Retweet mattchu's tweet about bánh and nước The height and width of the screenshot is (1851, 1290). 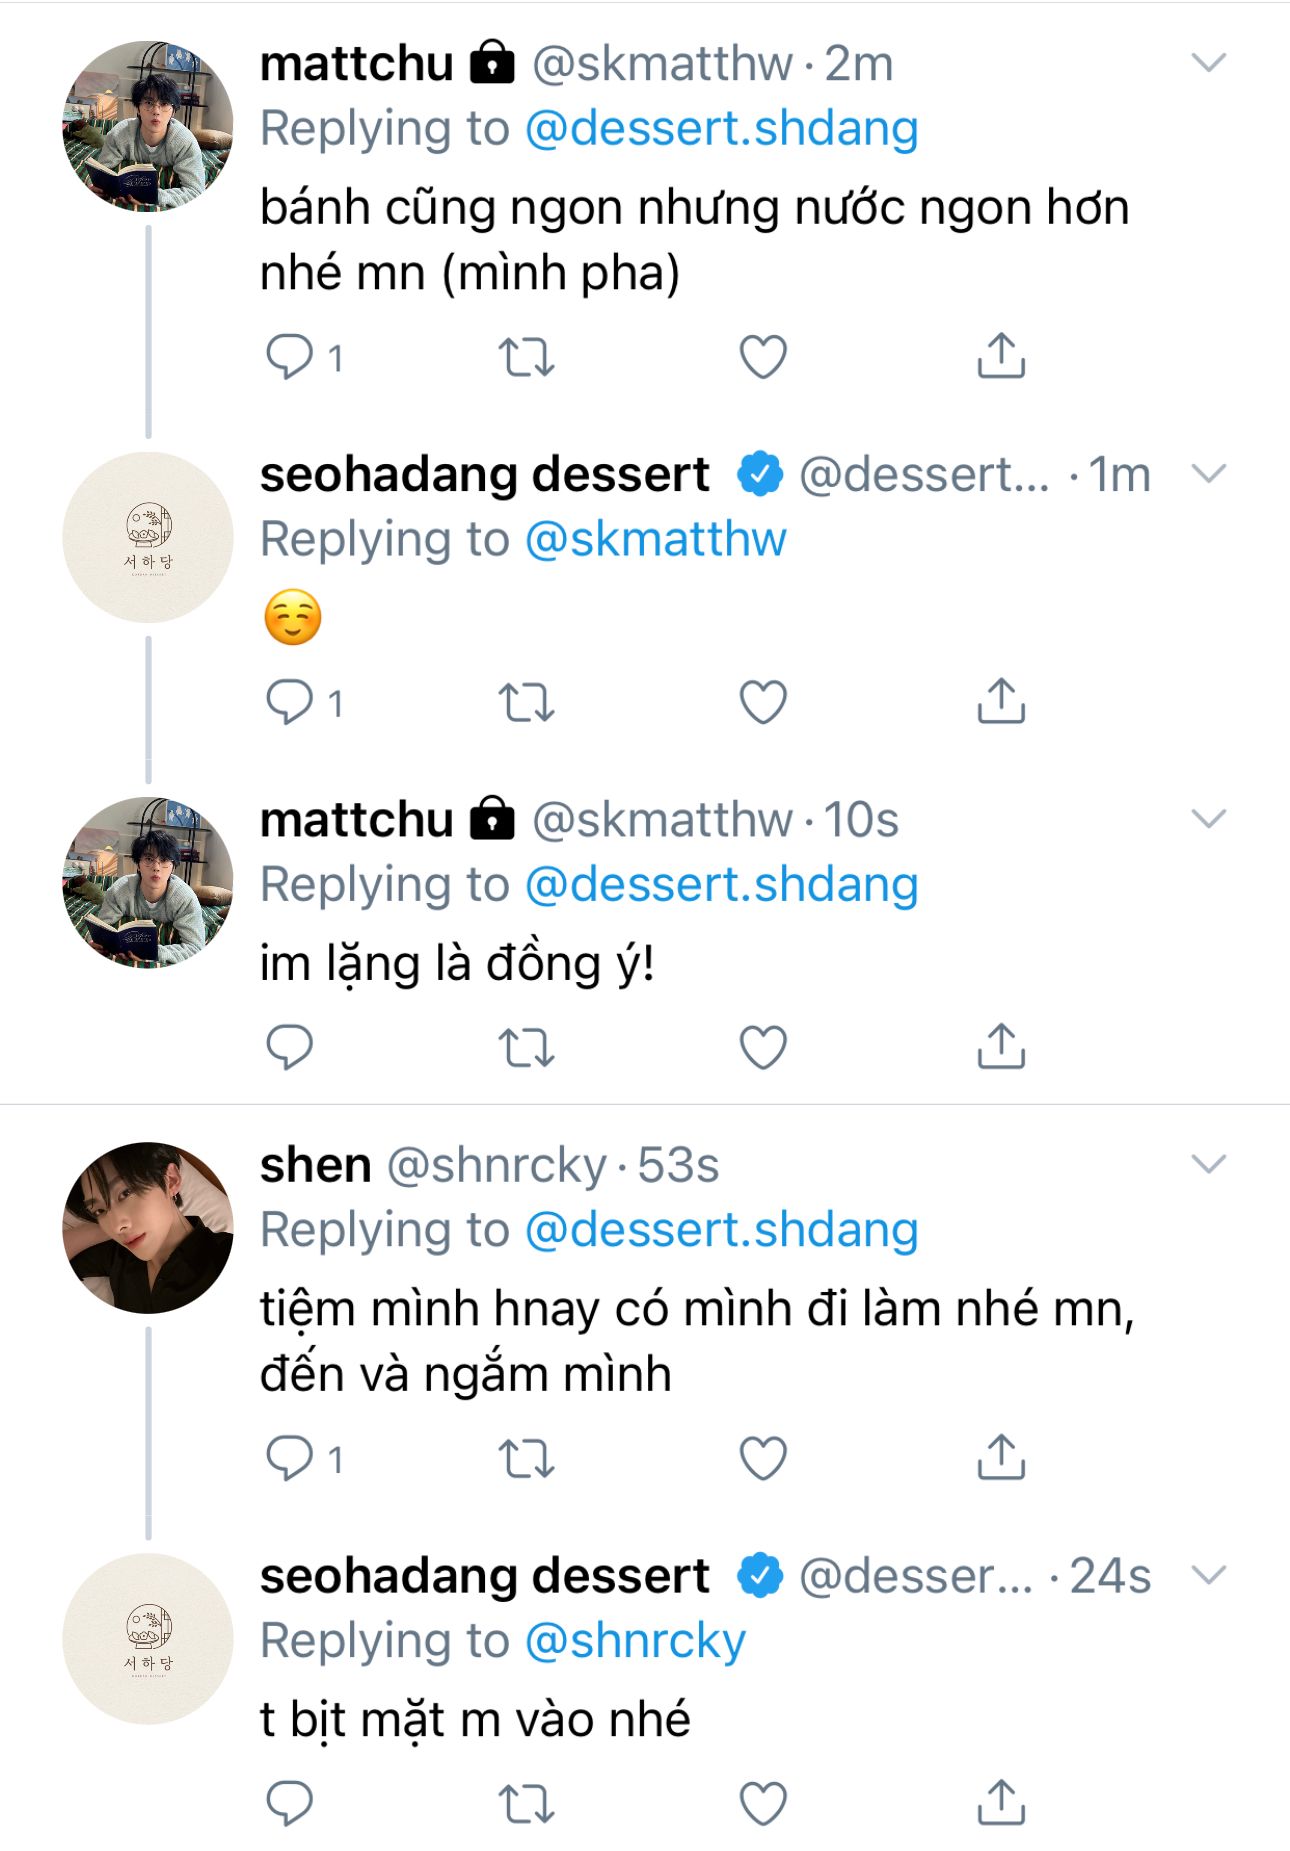[526, 357]
